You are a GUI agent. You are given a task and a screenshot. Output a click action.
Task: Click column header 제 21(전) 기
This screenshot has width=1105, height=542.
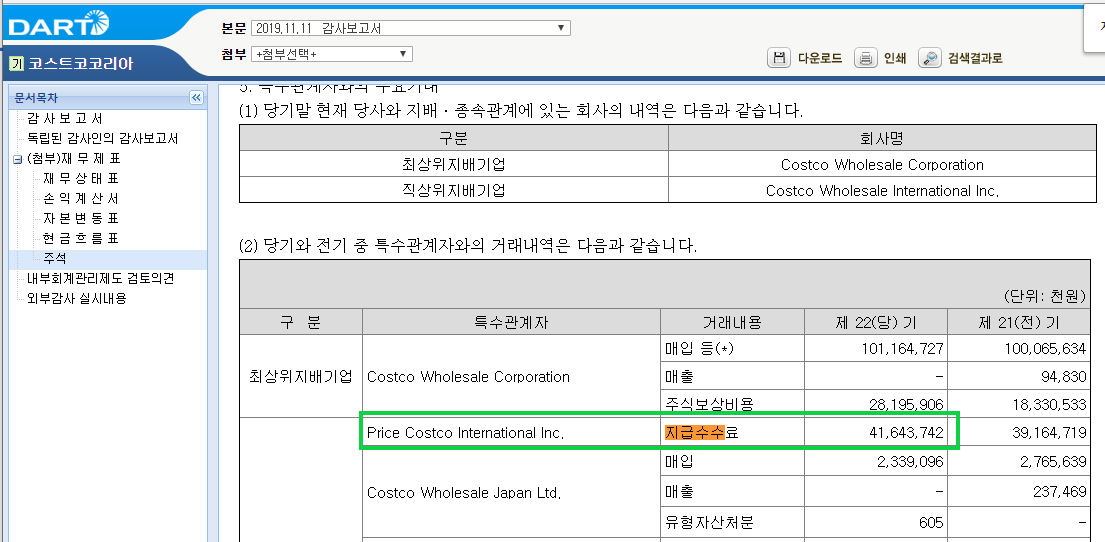(1018, 323)
